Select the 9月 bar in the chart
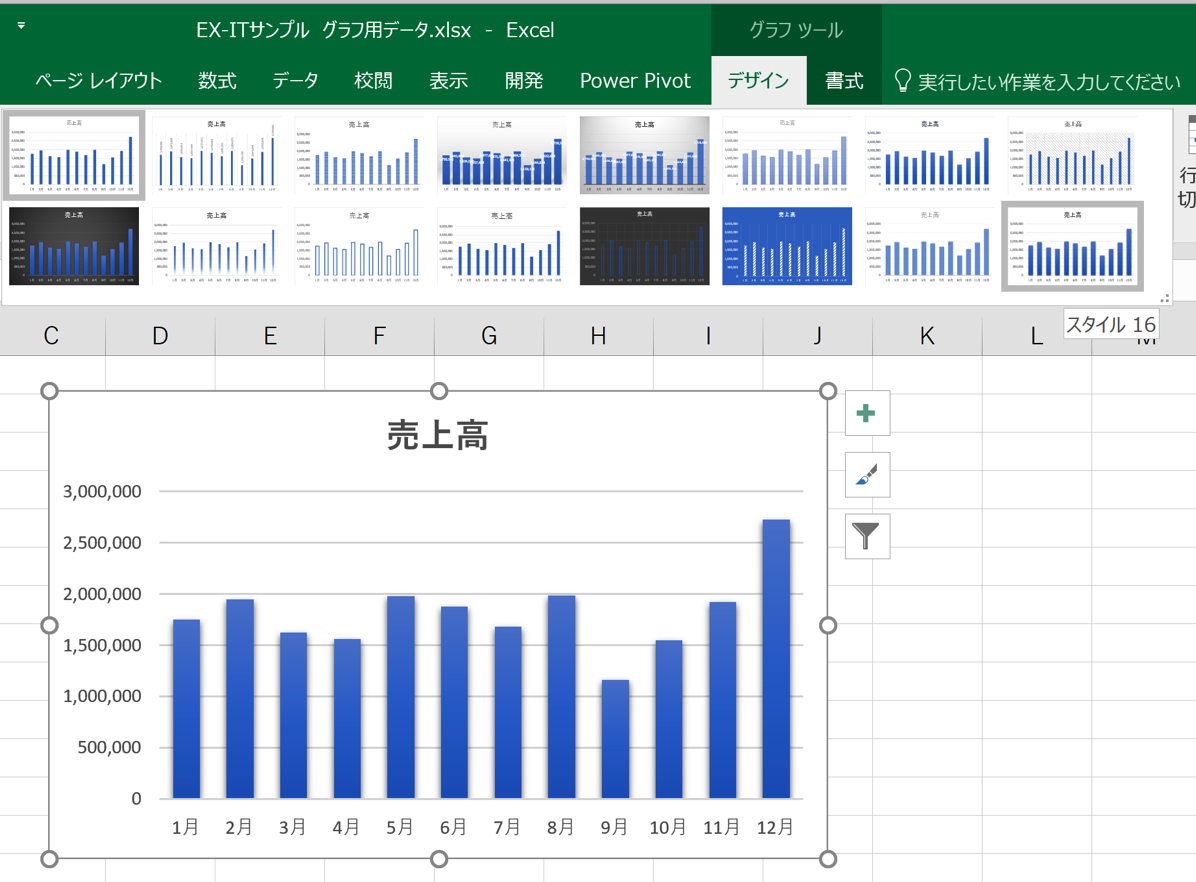 coord(616,739)
